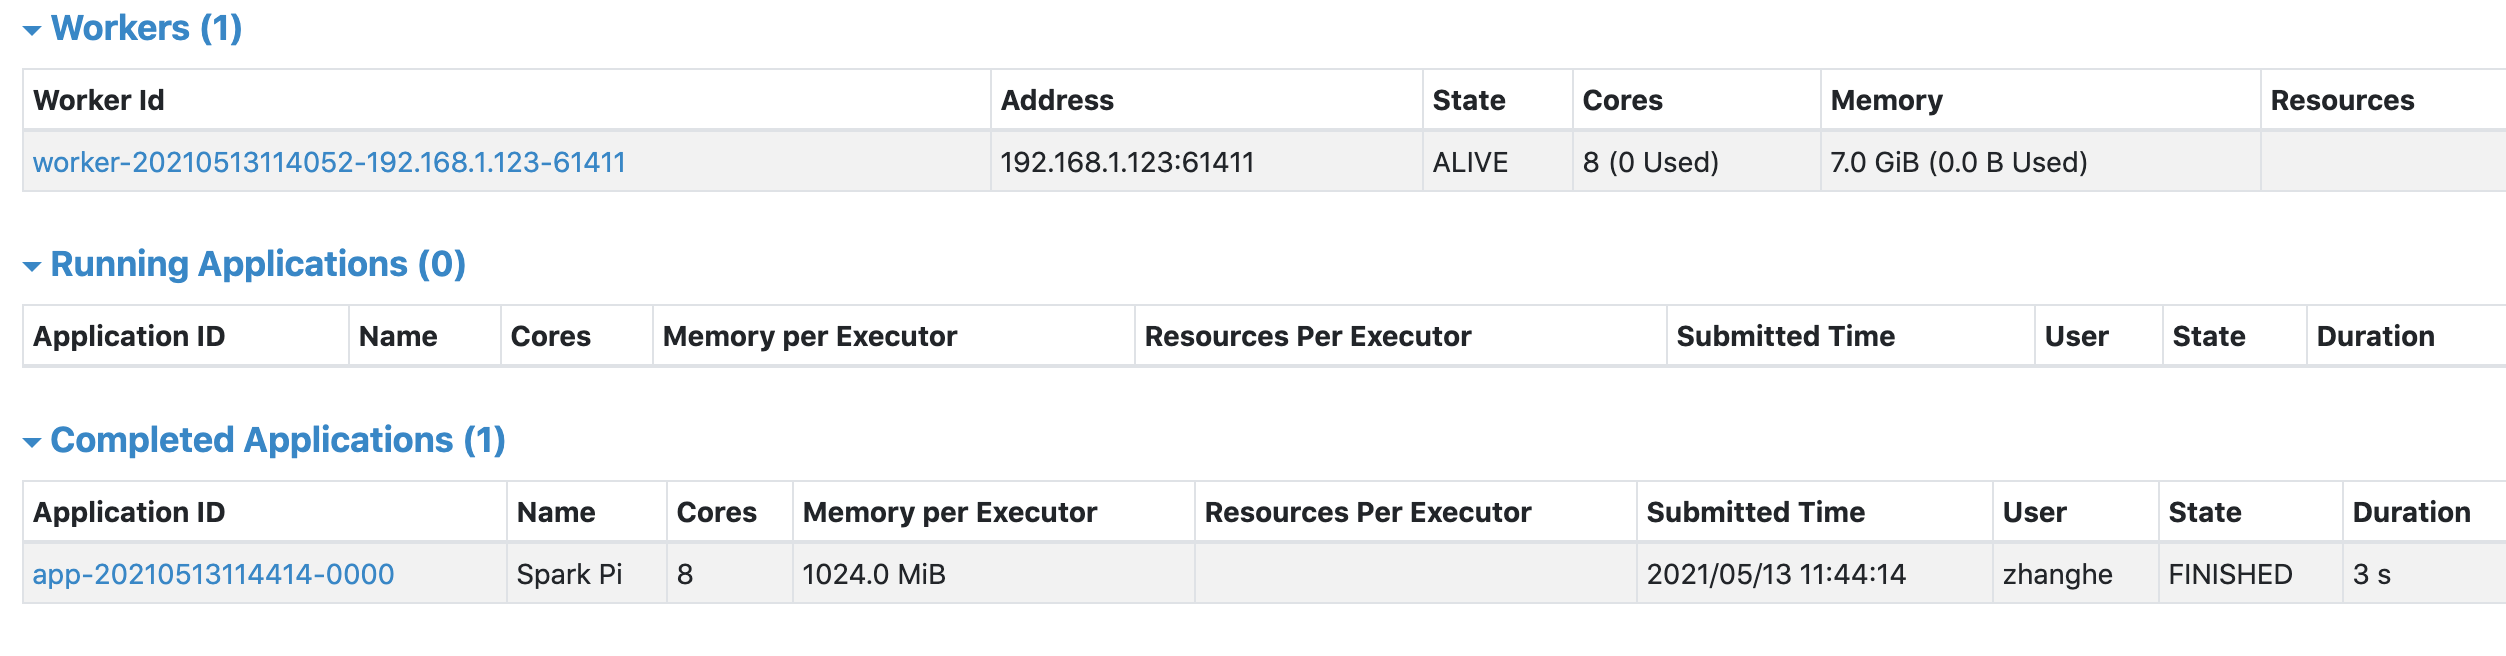The image size is (2506, 656).
Task: Click the Workers (1) heading
Action: coord(146,28)
